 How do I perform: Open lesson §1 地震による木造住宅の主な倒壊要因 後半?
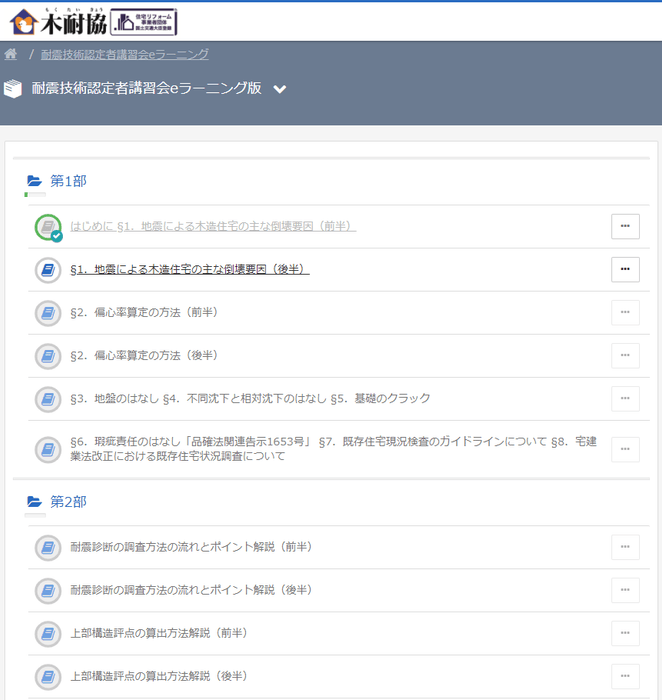click(x=190, y=270)
